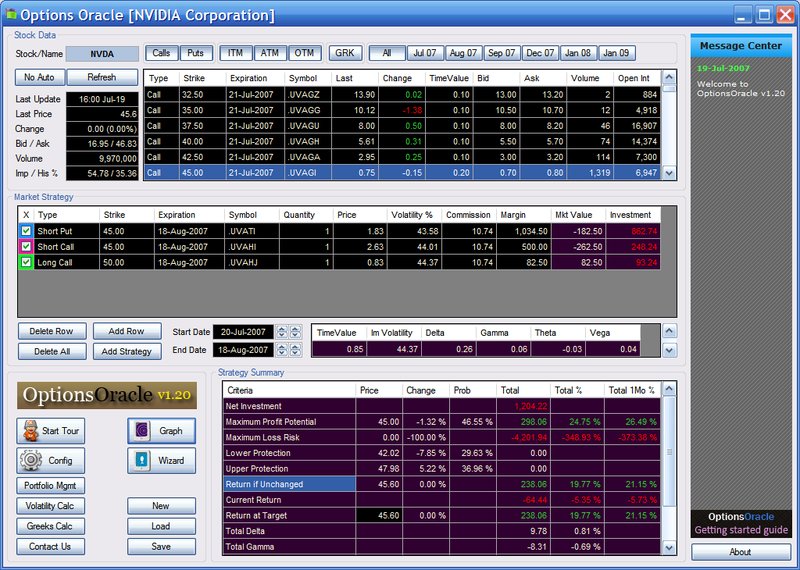Step the End Date with first spinner
The width and height of the screenshot is (800, 570).
click(282, 350)
